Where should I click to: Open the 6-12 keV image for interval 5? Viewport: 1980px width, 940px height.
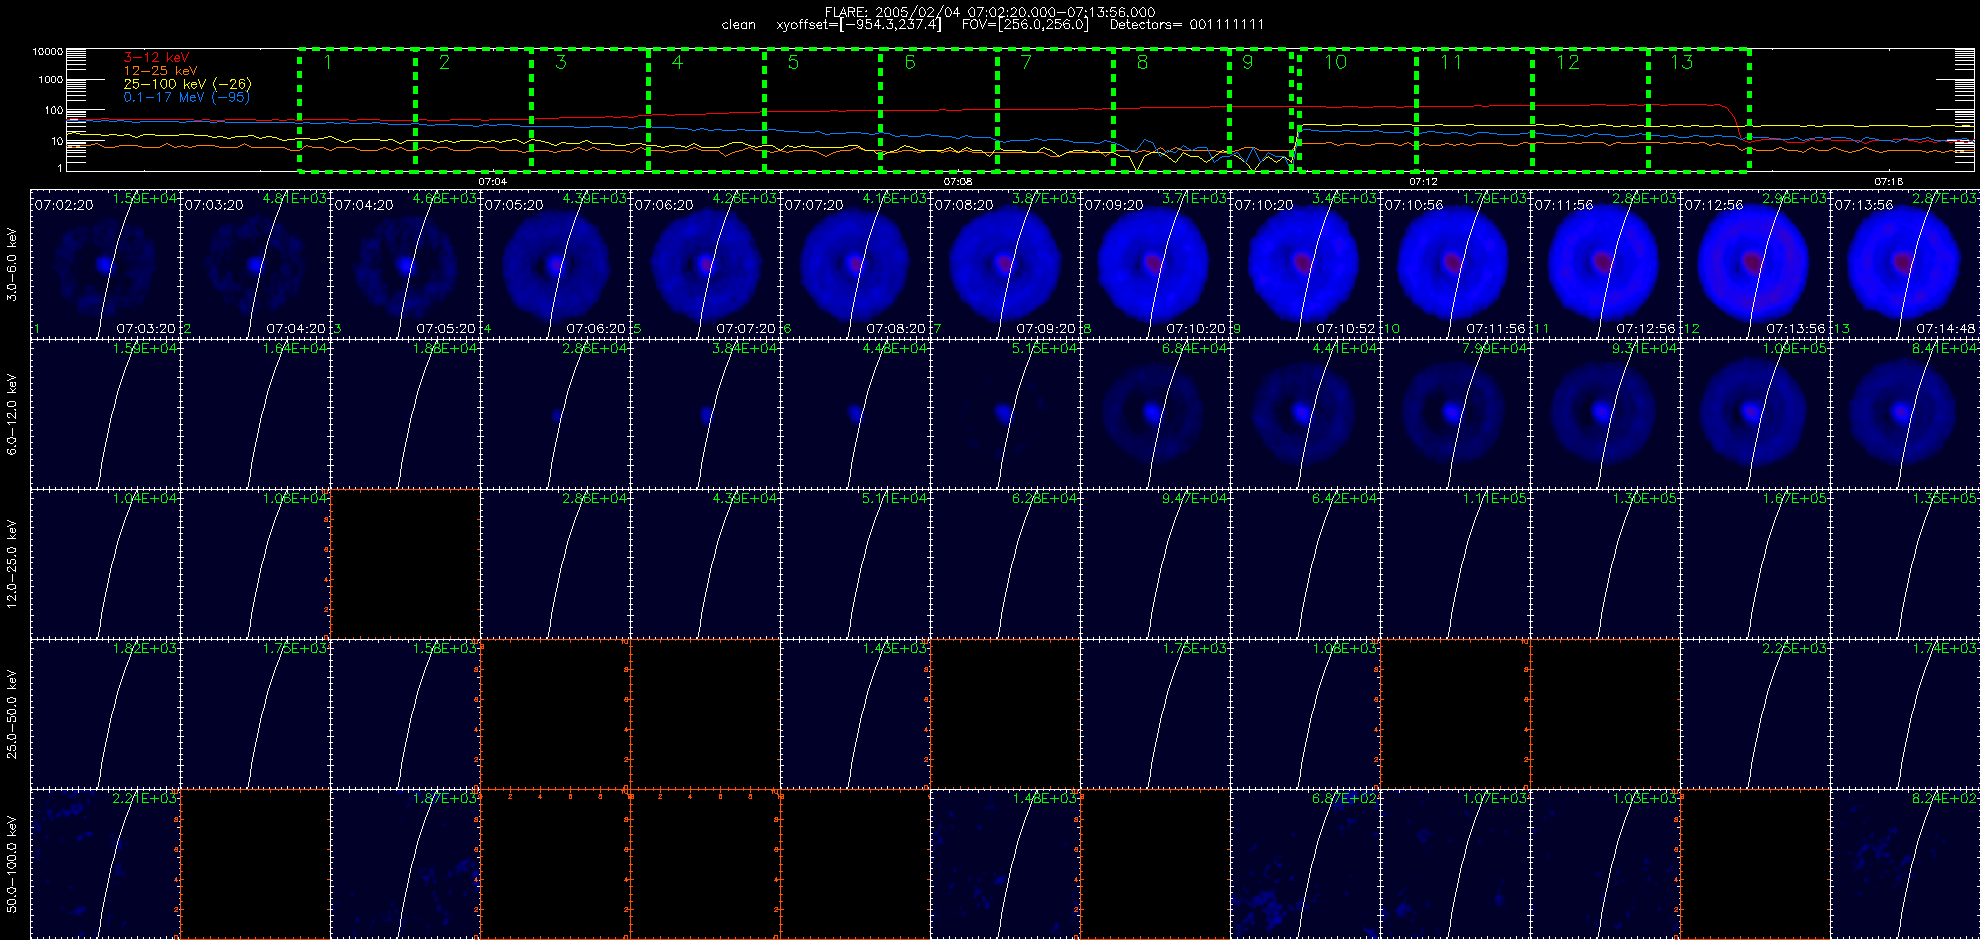[705, 414]
